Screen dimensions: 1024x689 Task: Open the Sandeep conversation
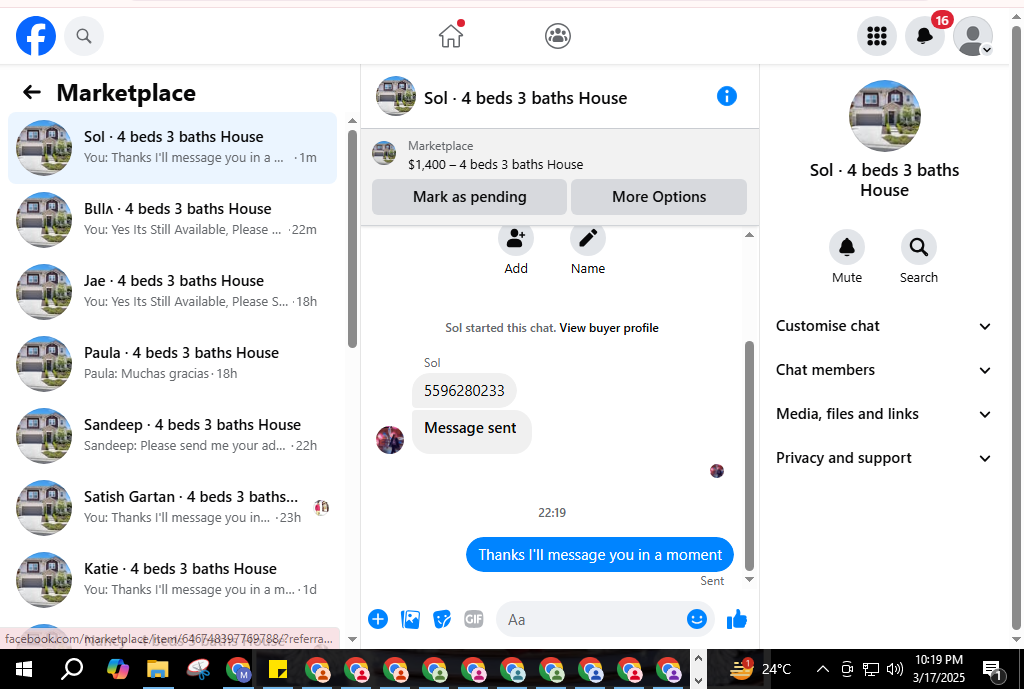coord(172,436)
